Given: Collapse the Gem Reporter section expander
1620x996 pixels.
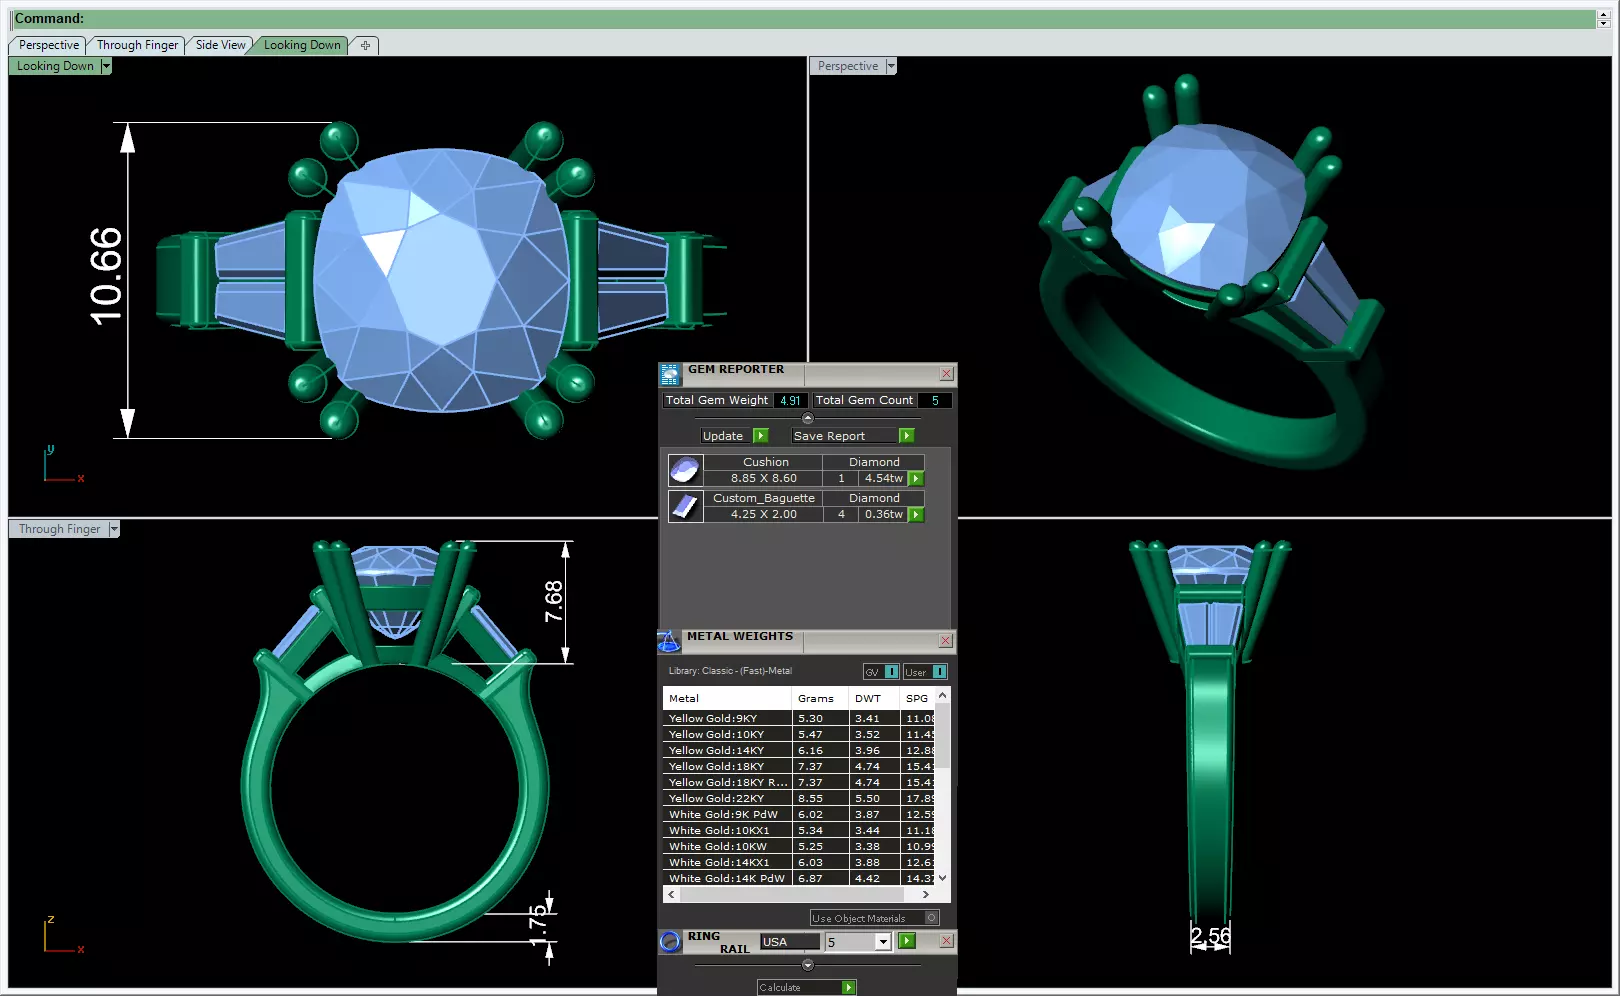Looking at the screenshot, I should pos(808,419).
